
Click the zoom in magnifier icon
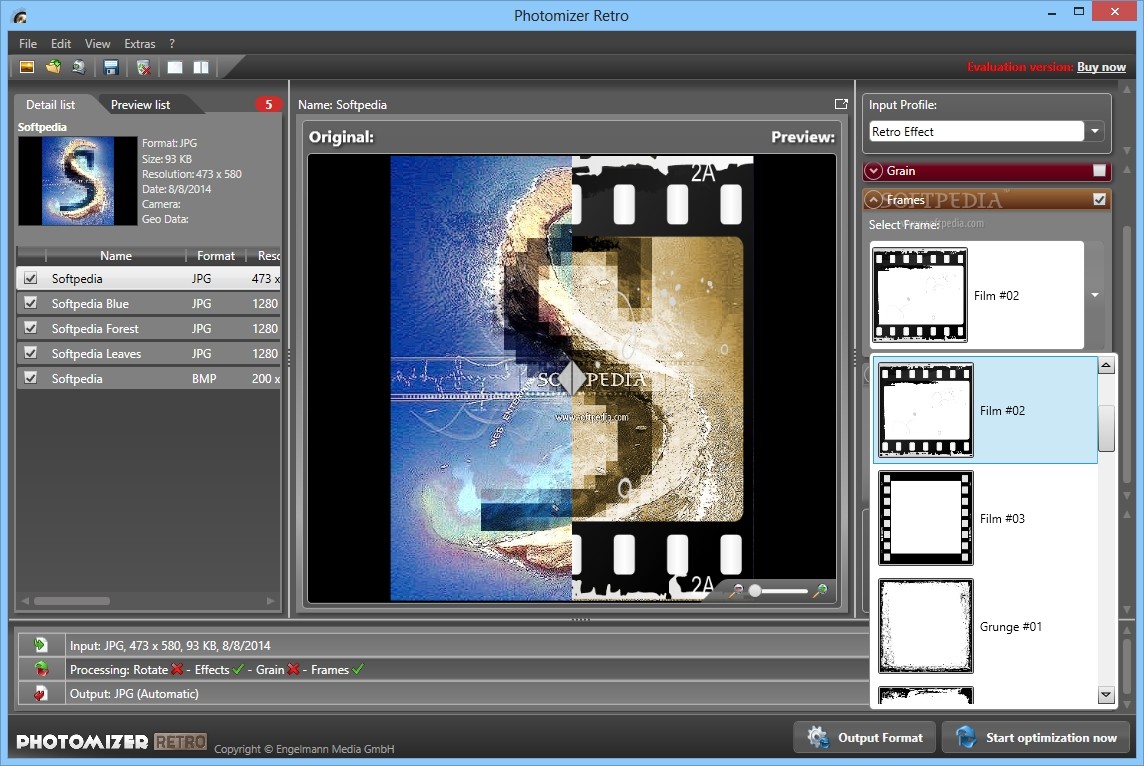(x=821, y=590)
